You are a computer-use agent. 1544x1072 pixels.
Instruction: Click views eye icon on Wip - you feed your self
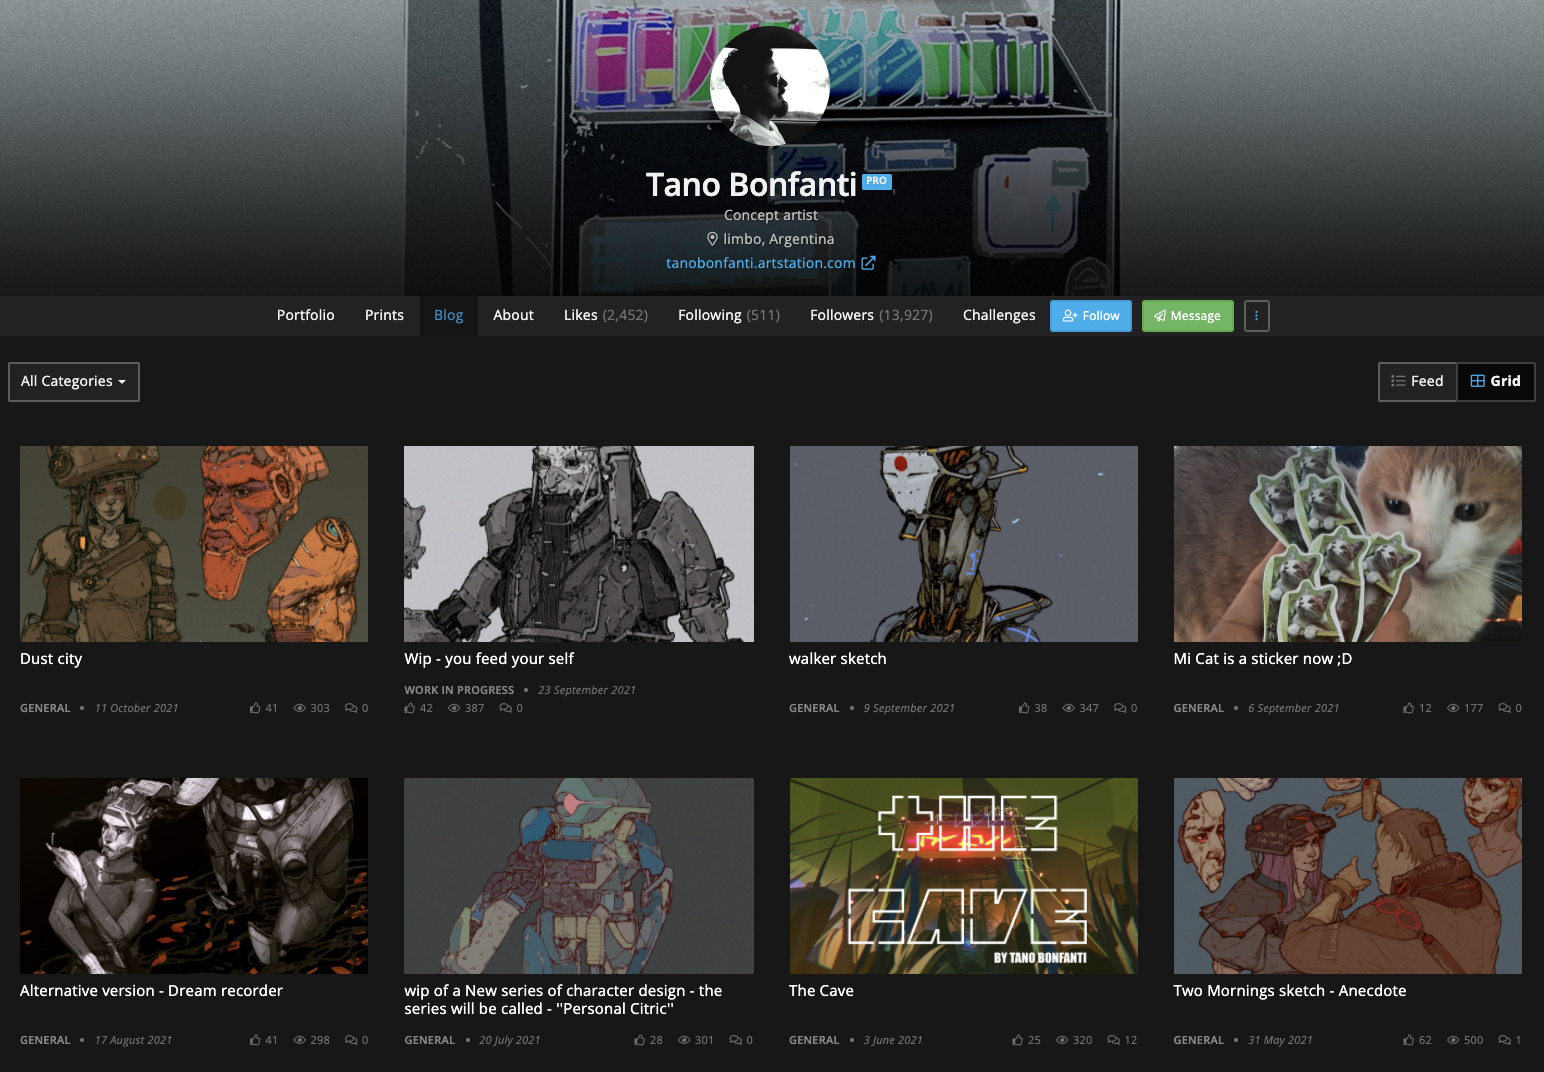click(x=454, y=708)
